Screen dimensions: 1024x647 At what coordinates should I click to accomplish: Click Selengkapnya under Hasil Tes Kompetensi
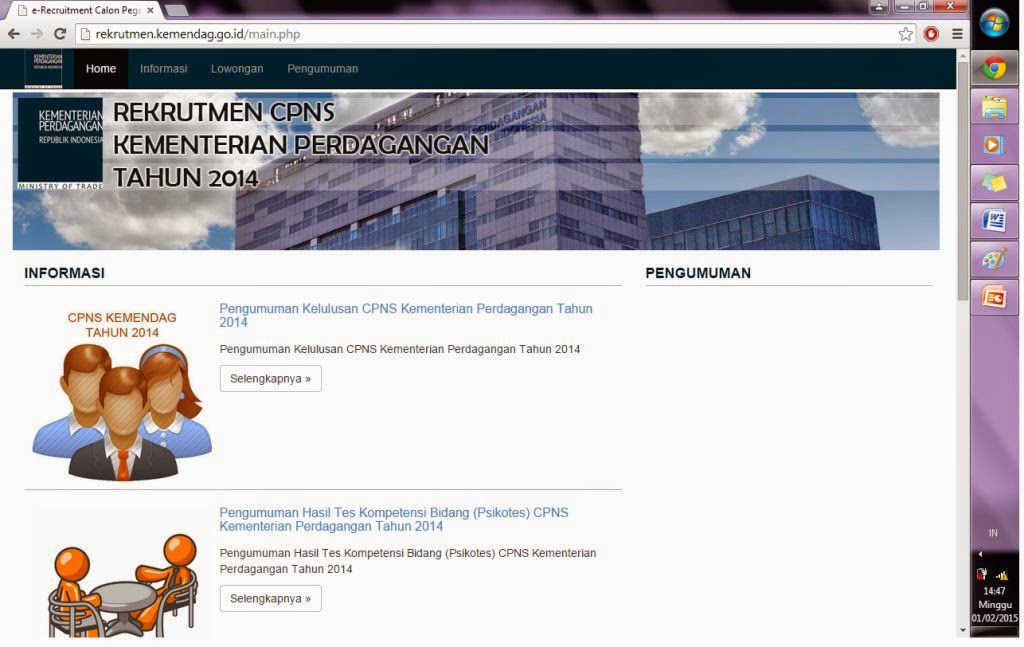coord(270,599)
